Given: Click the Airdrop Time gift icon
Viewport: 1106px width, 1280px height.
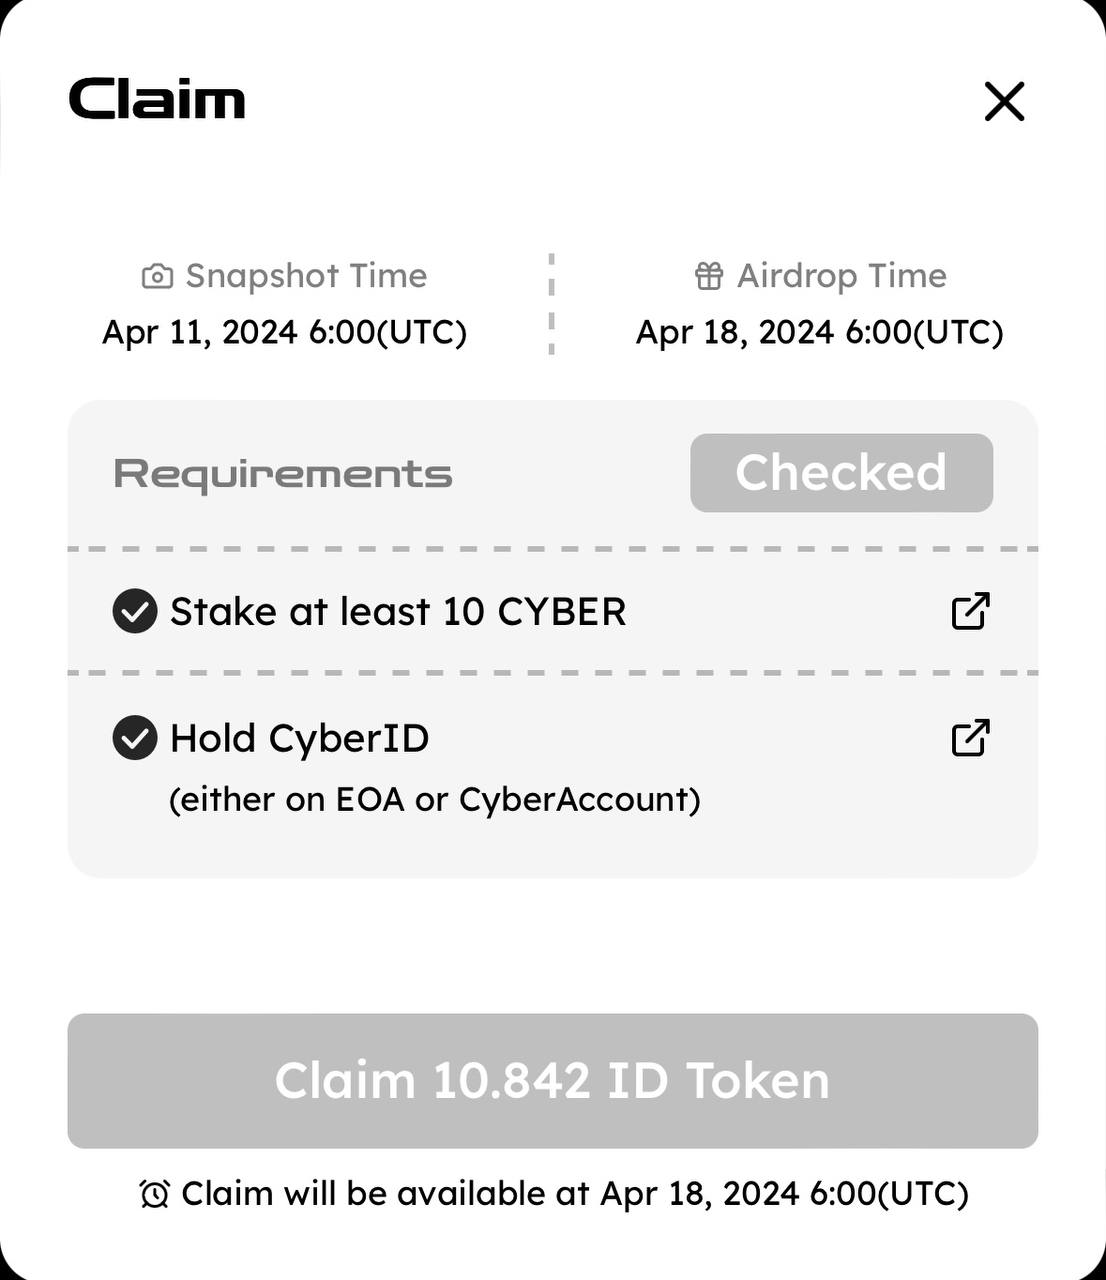Looking at the screenshot, I should [709, 276].
